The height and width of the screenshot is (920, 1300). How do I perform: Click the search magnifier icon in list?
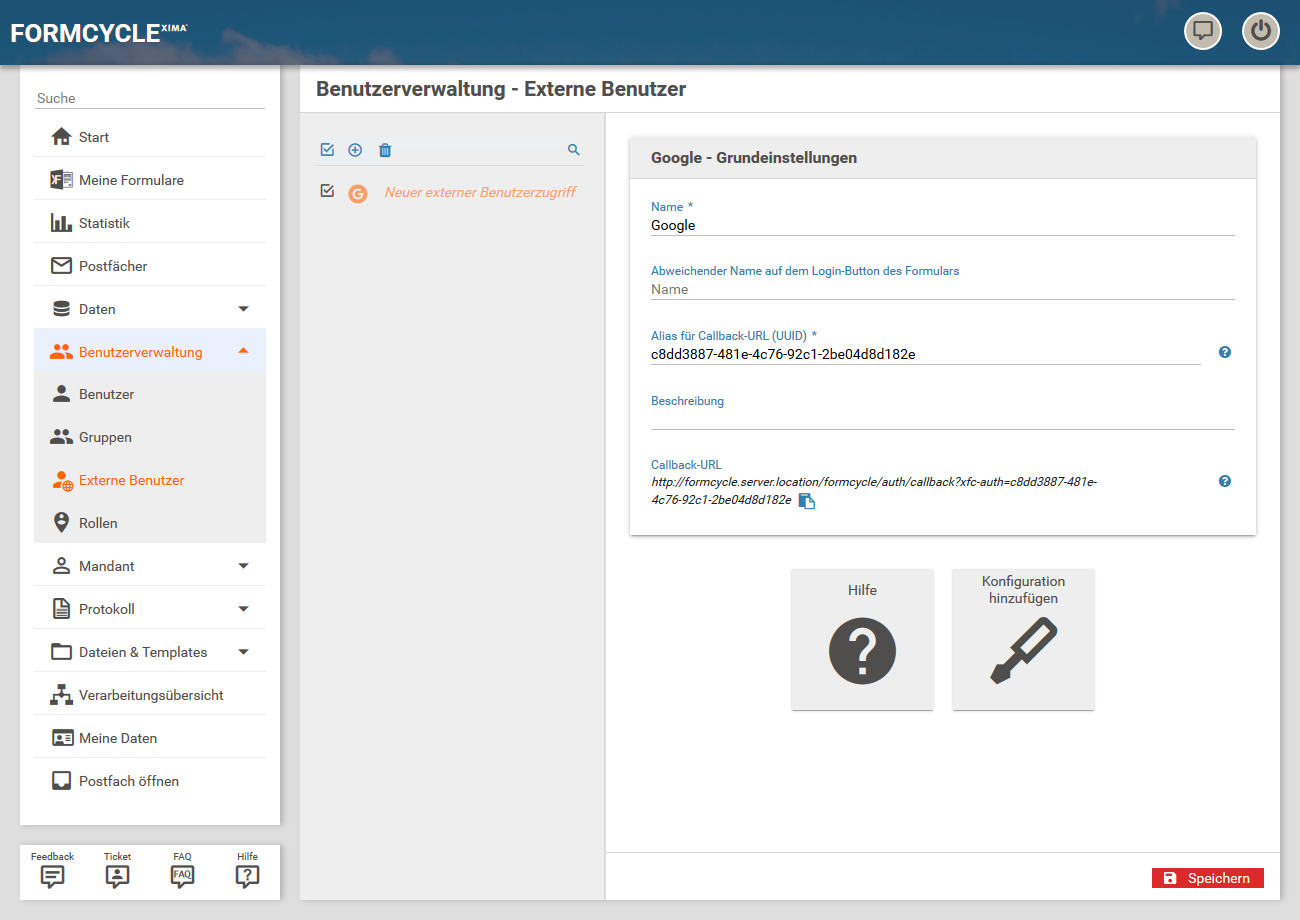(x=574, y=150)
